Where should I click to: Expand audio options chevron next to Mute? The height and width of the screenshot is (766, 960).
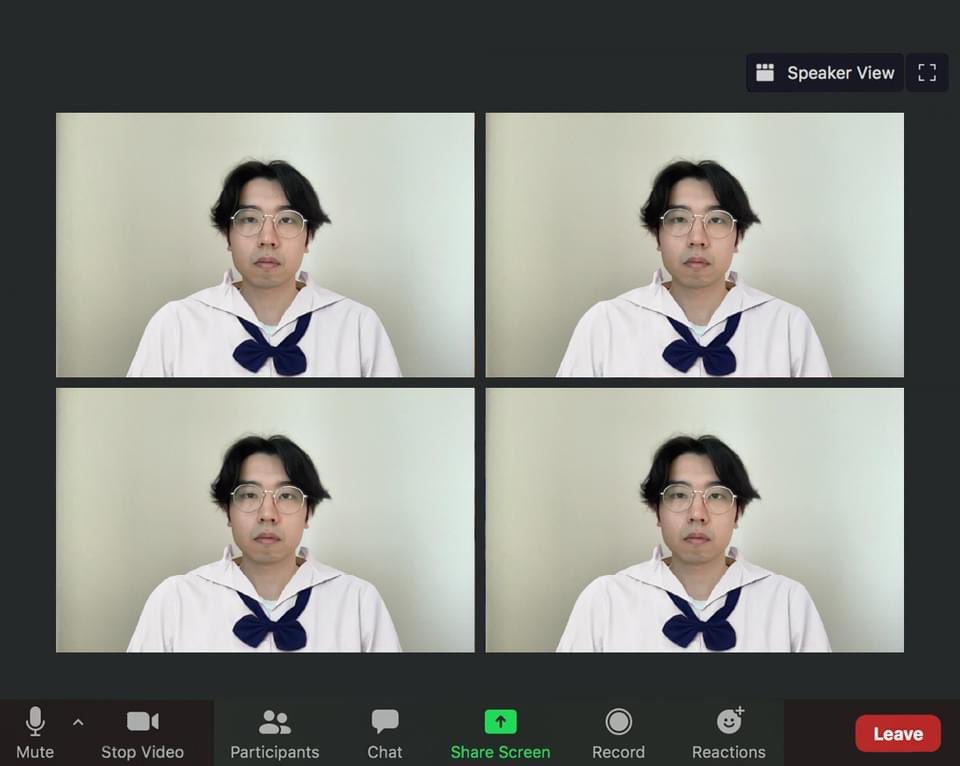78,723
